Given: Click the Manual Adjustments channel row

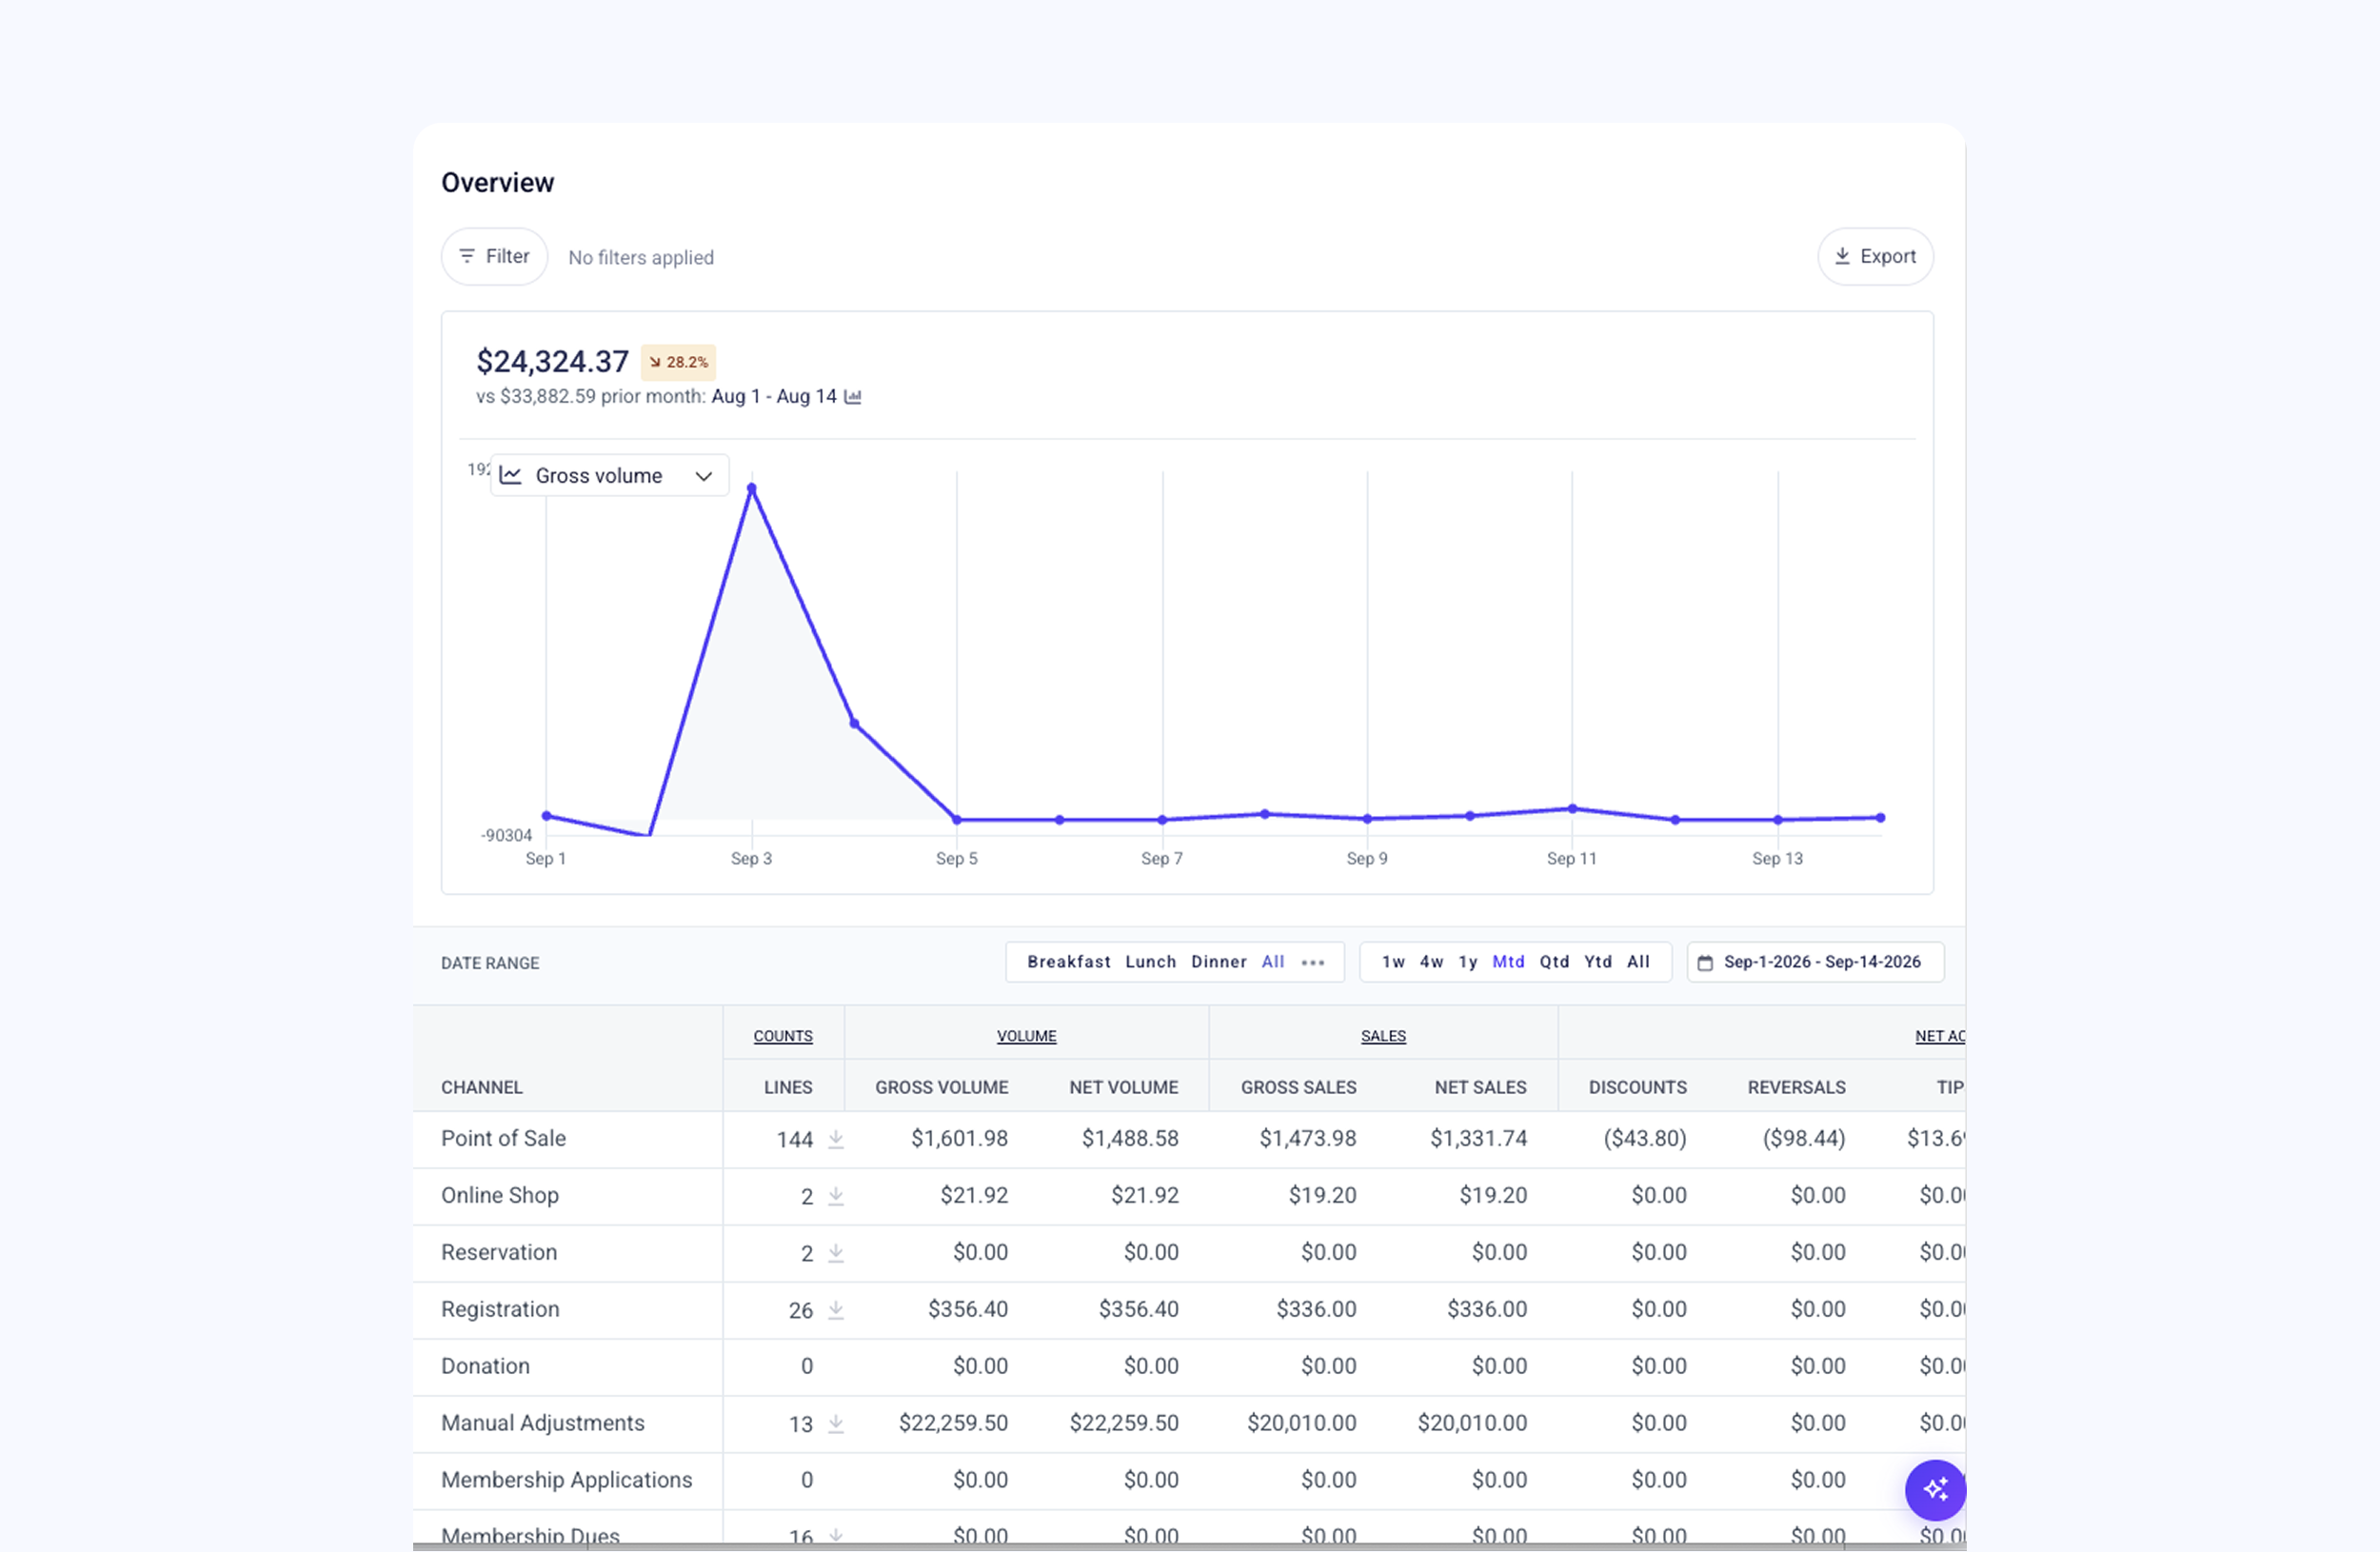Looking at the screenshot, I should pos(1189,1424).
